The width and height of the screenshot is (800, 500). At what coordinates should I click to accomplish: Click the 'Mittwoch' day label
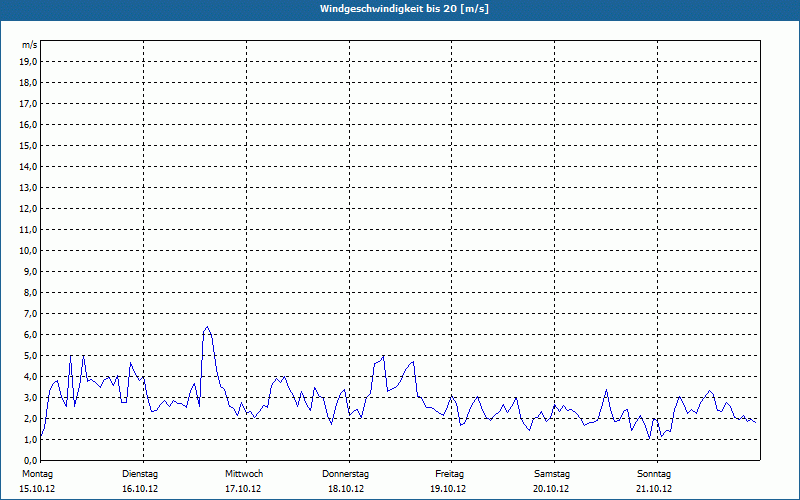(x=244, y=474)
